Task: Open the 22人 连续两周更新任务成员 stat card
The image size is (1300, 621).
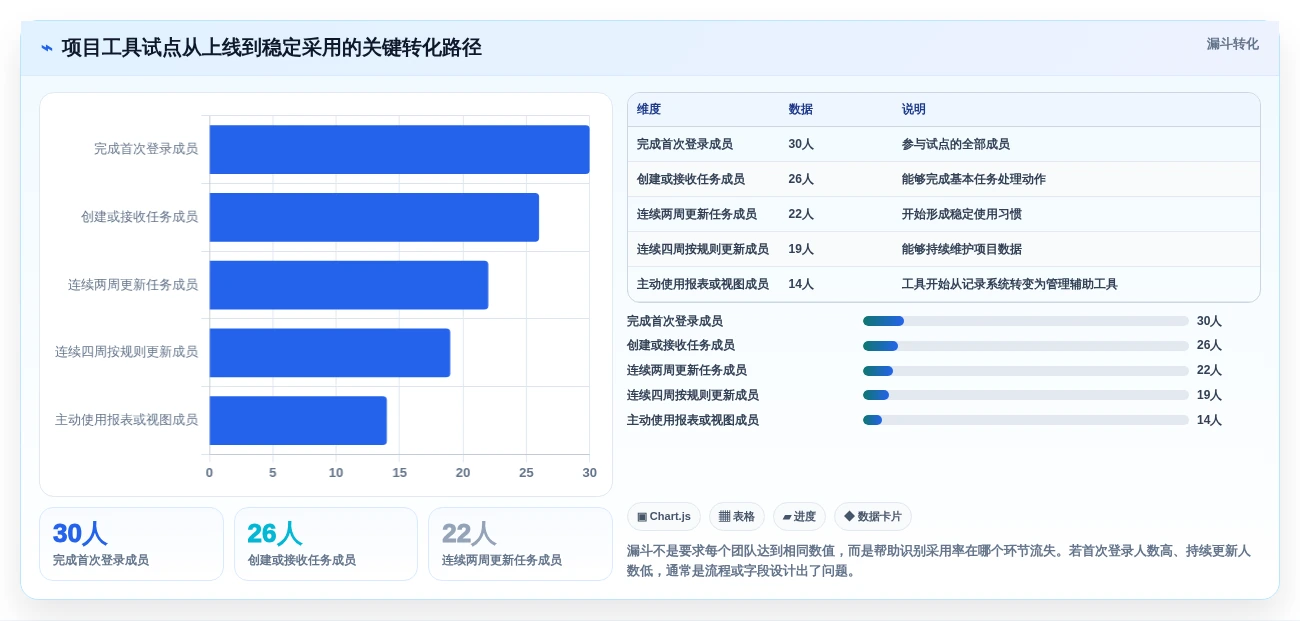Action: pos(520,544)
